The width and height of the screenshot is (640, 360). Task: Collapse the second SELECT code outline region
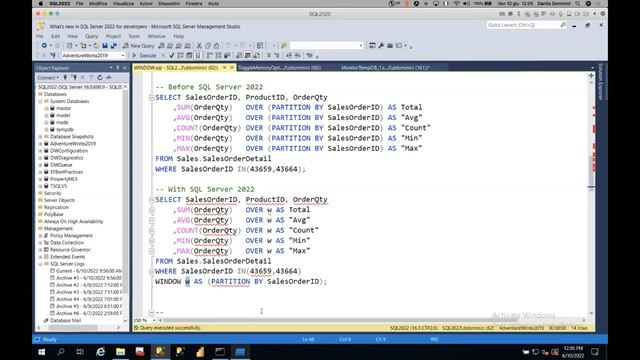click(151, 200)
